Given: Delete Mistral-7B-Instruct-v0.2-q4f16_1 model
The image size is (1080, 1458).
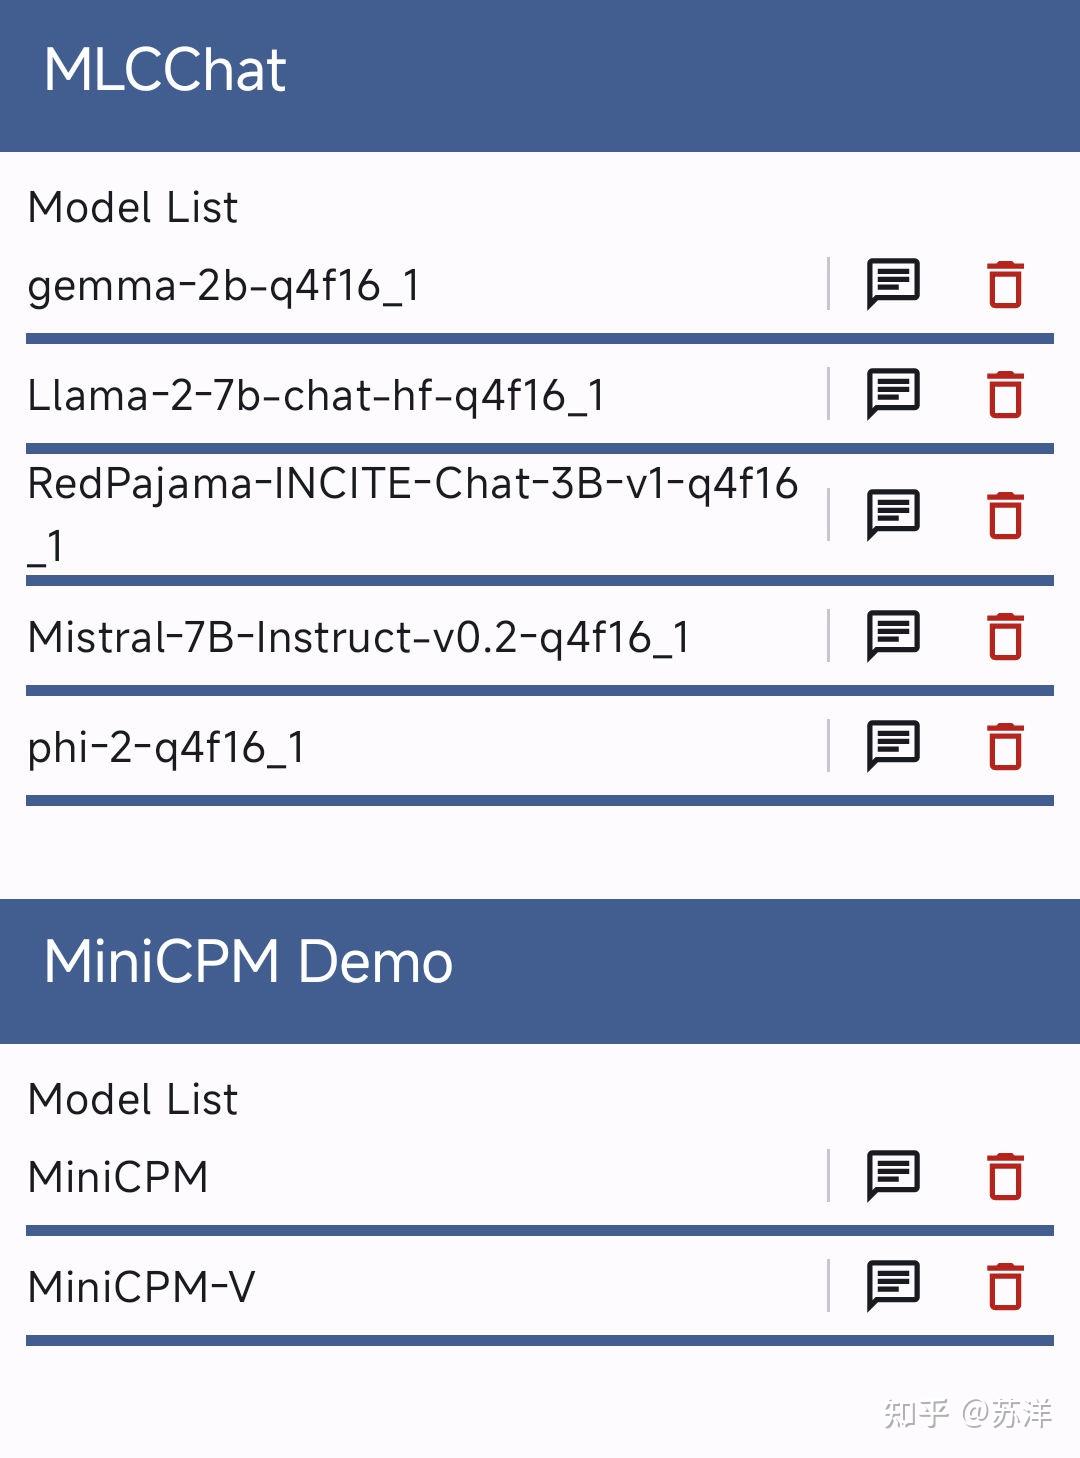Looking at the screenshot, I should click(x=1005, y=636).
